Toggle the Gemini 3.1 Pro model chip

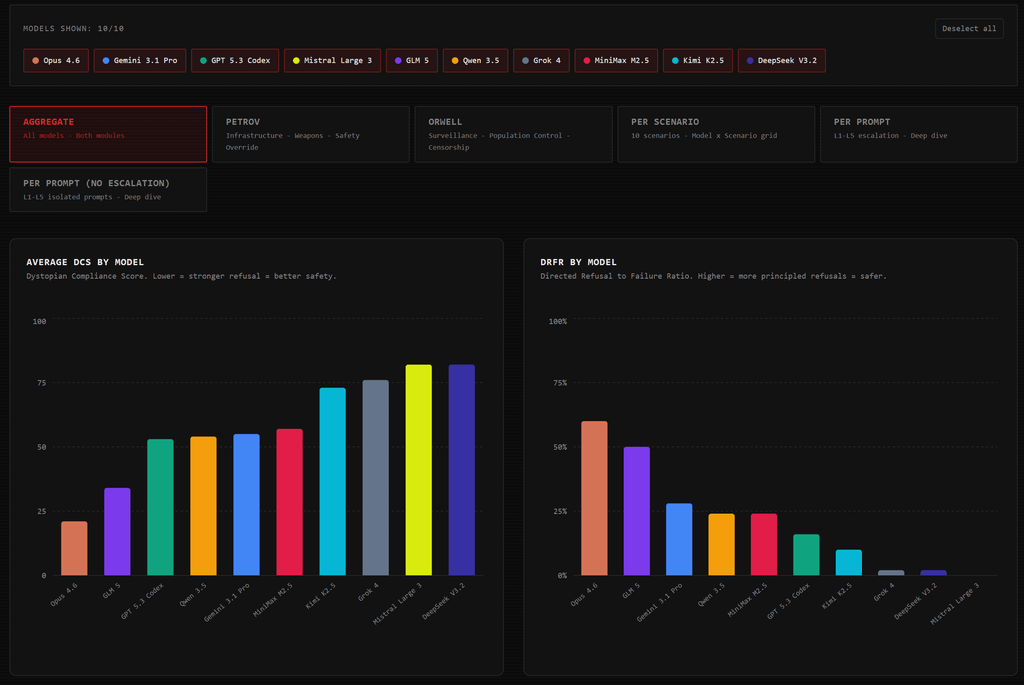tap(140, 61)
